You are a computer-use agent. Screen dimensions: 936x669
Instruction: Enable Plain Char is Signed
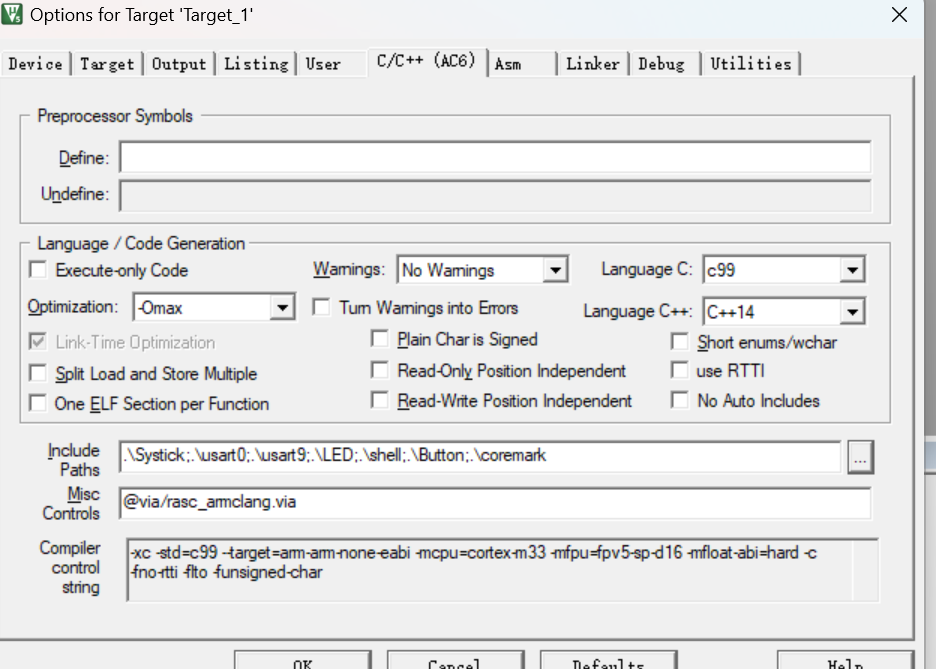click(x=380, y=339)
